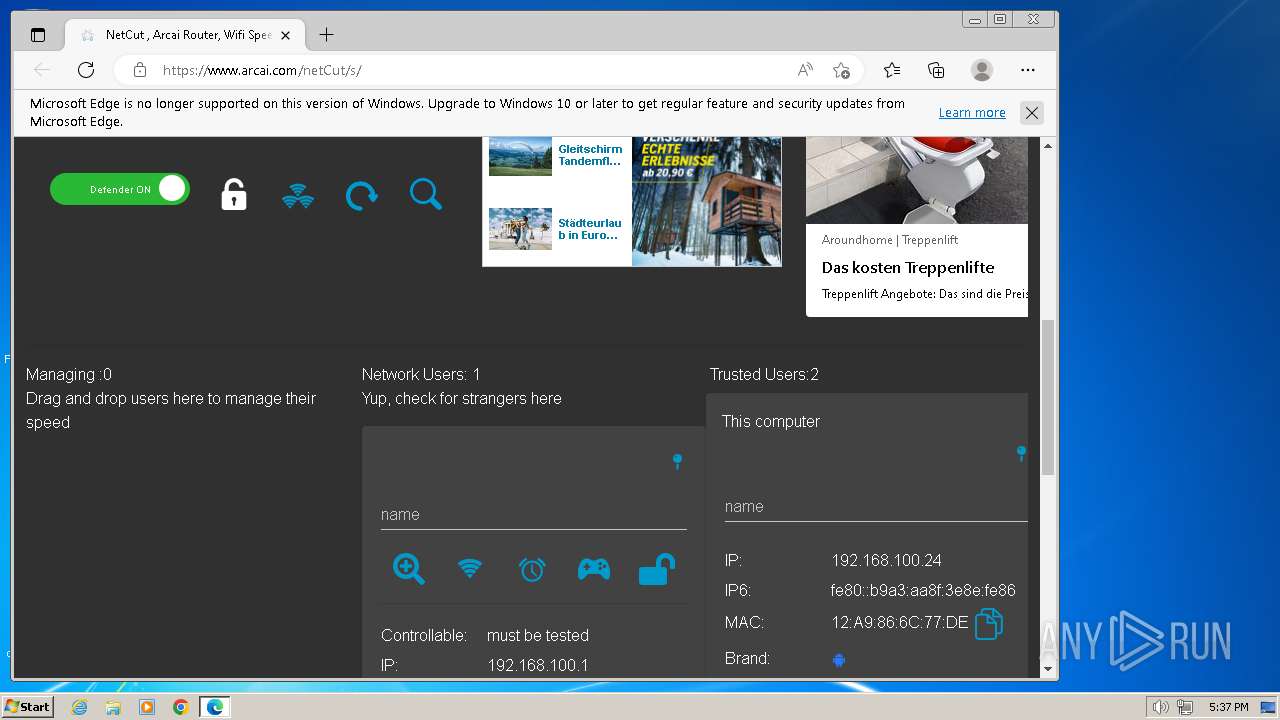This screenshot has width=1280, height=720.
Task: Click the blue WiFi scan icon
Action: click(298, 195)
